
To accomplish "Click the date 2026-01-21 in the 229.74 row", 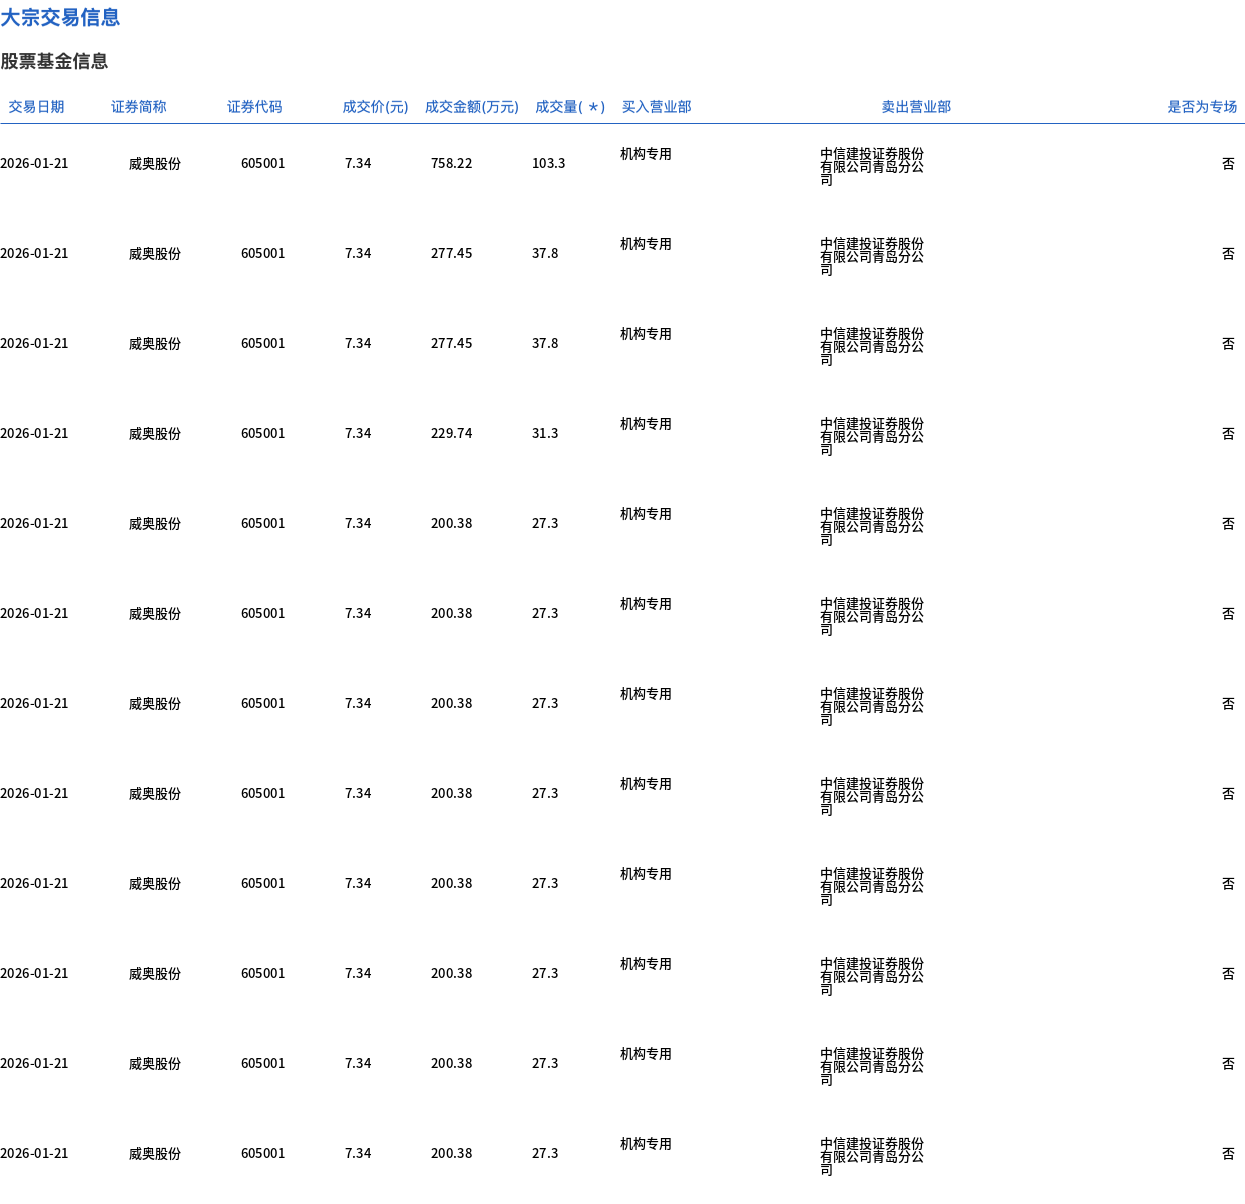I will (x=34, y=434).
